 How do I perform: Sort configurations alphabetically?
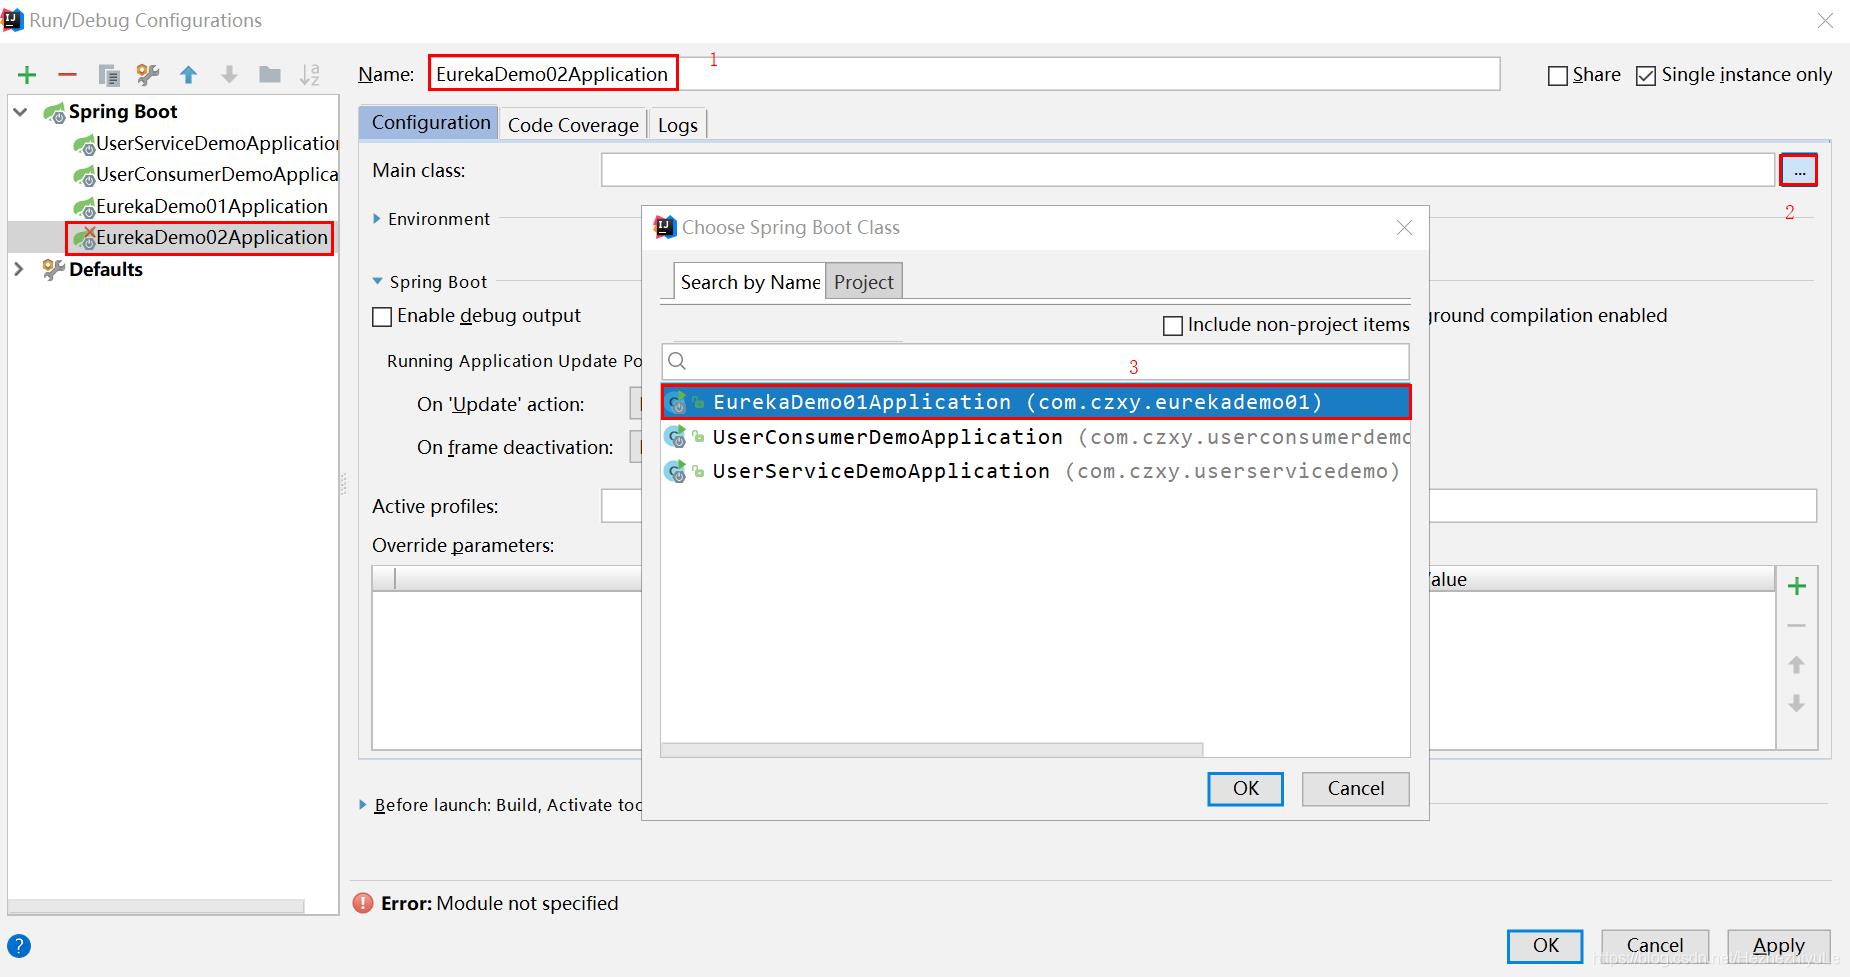pos(310,75)
